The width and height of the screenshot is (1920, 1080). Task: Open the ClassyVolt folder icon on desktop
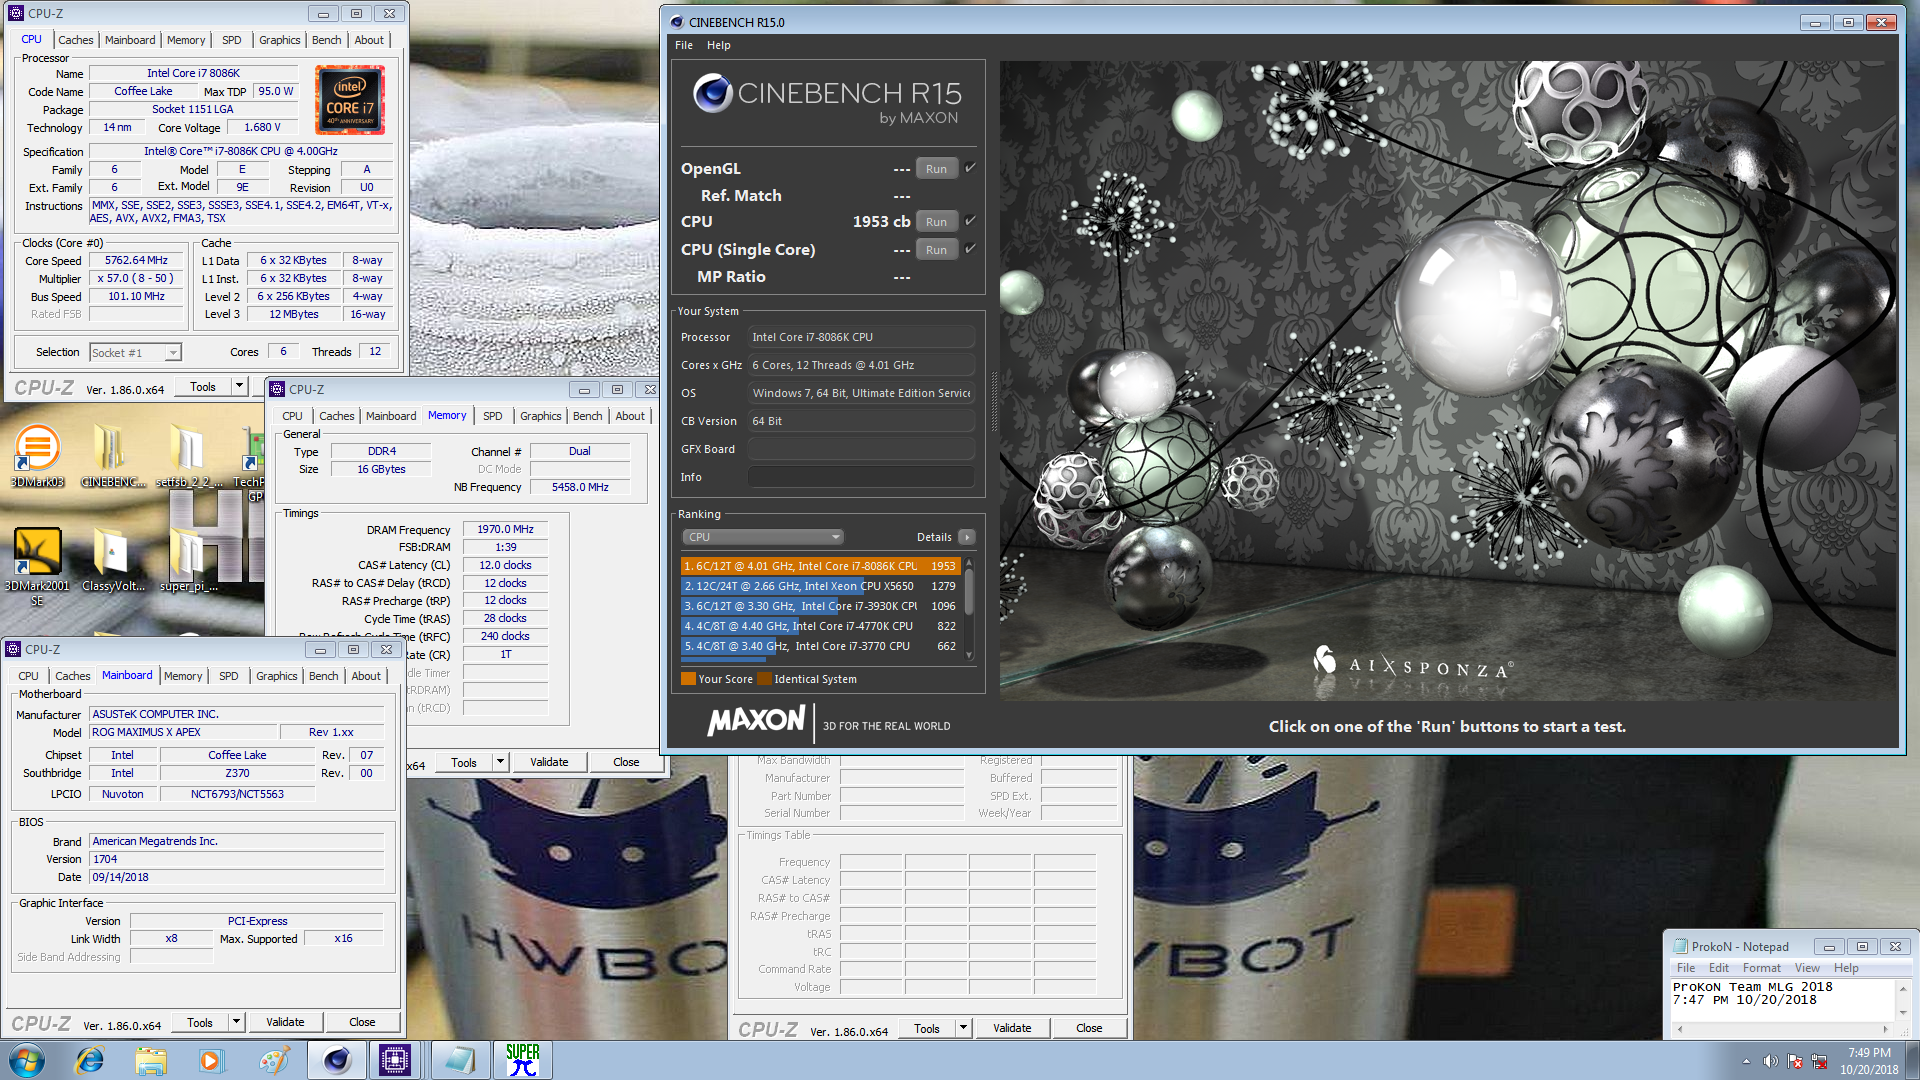(x=112, y=560)
